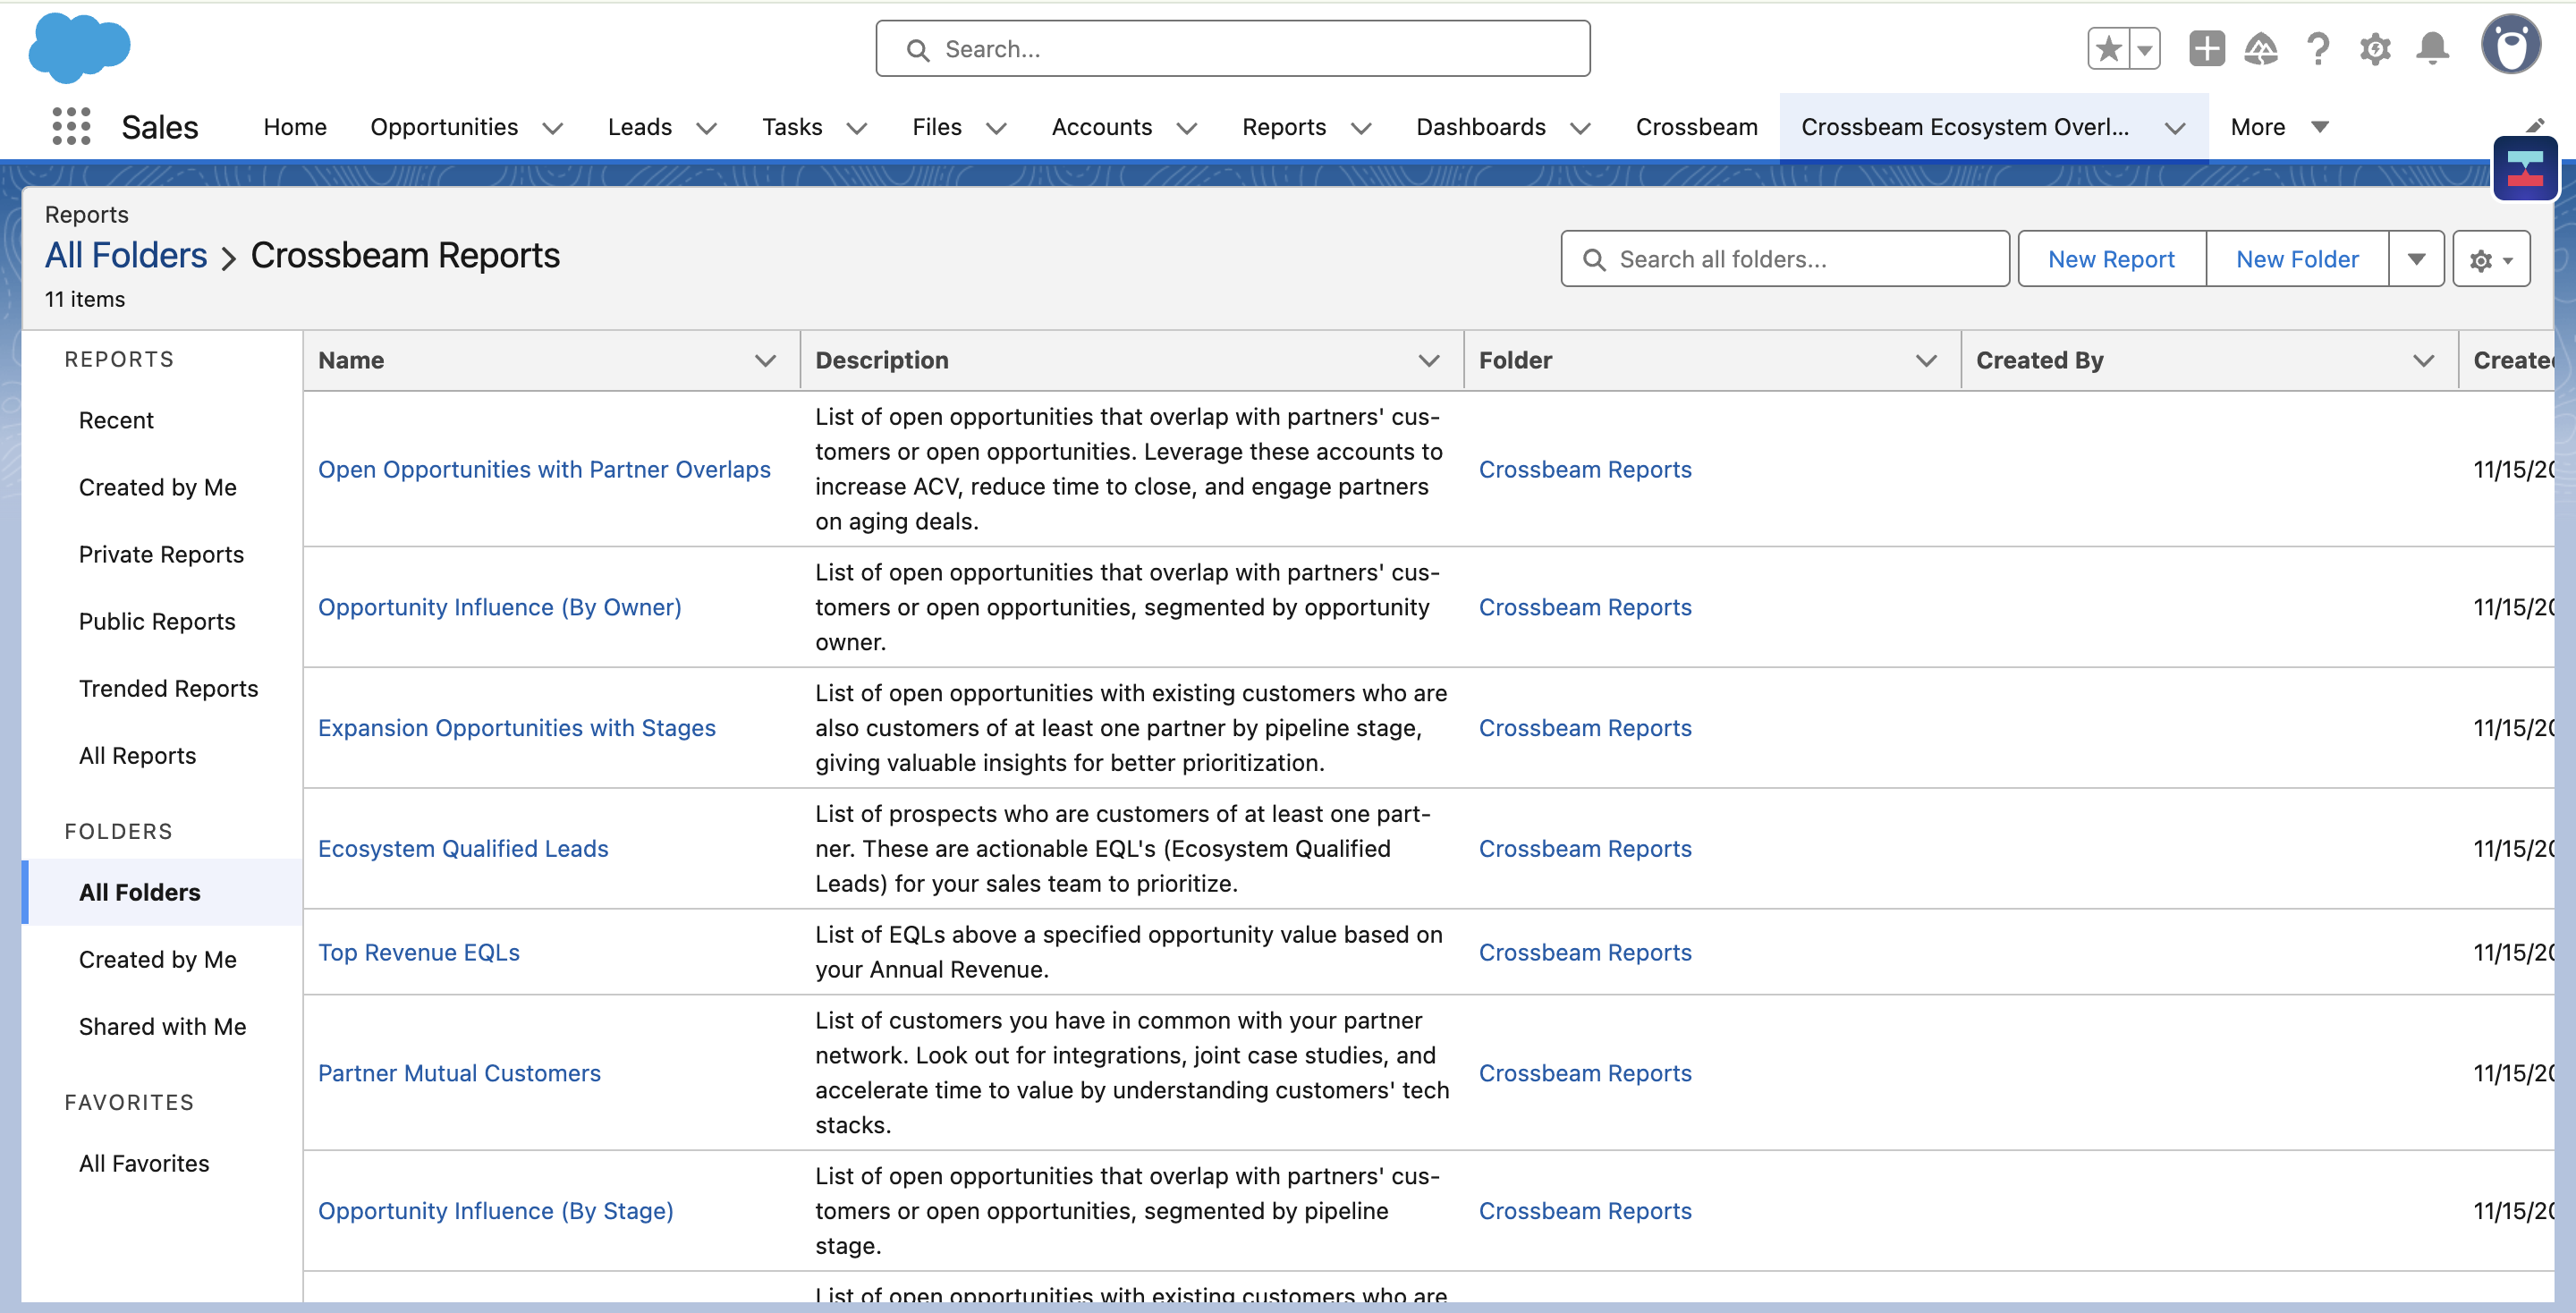The image size is (2576, 1313).
Task: Click the Favorites star icon
Action: click(x=2108, y=49)
